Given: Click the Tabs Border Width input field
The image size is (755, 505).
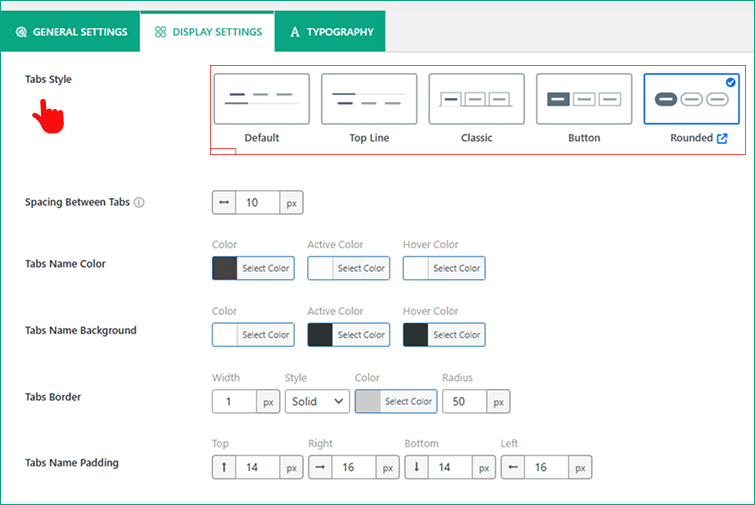Looking at the screenshot, I should 234,401.
